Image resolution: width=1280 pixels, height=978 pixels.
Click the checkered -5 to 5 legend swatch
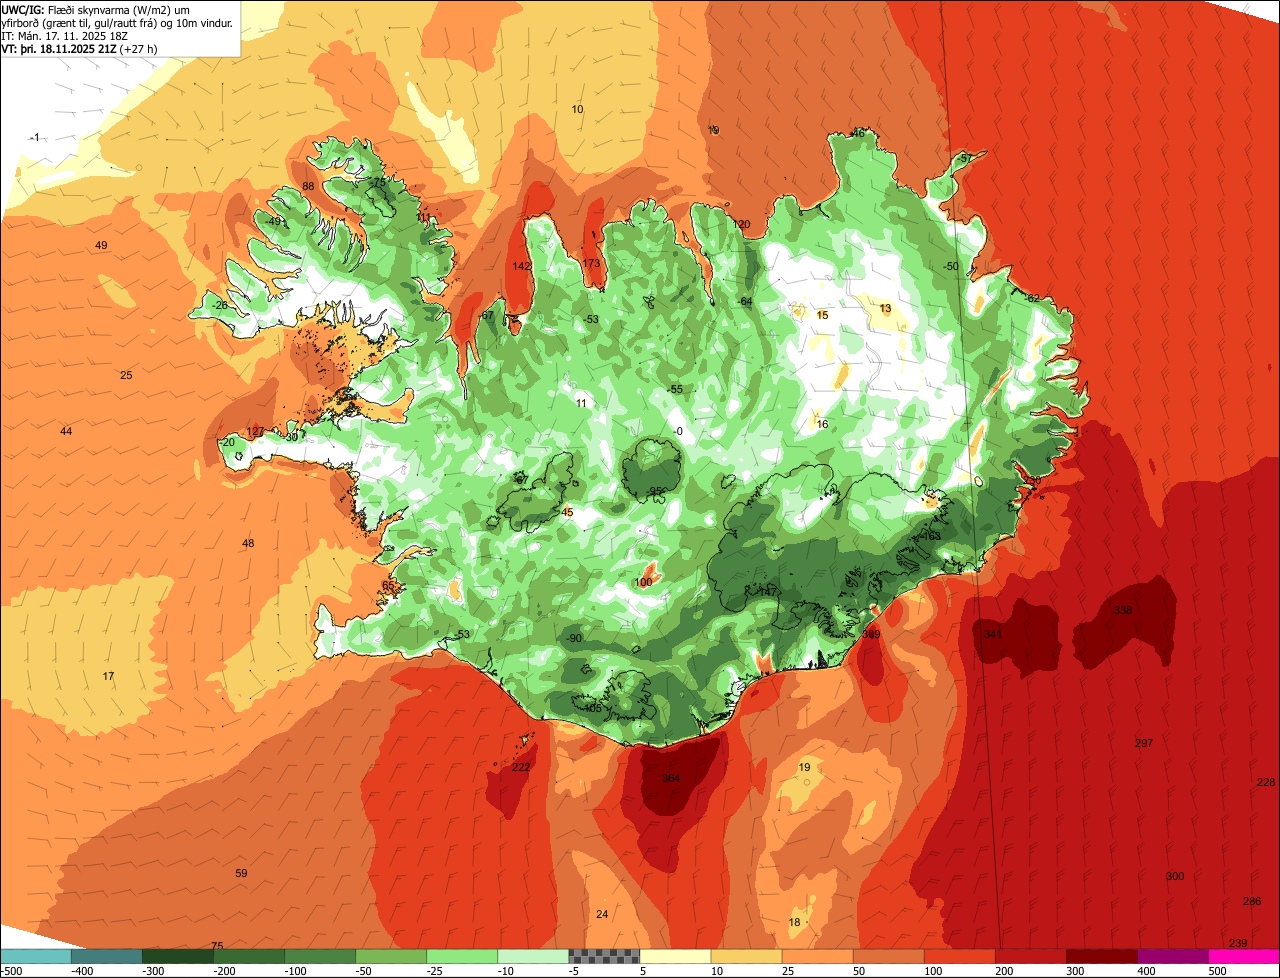tap(604, 956)
